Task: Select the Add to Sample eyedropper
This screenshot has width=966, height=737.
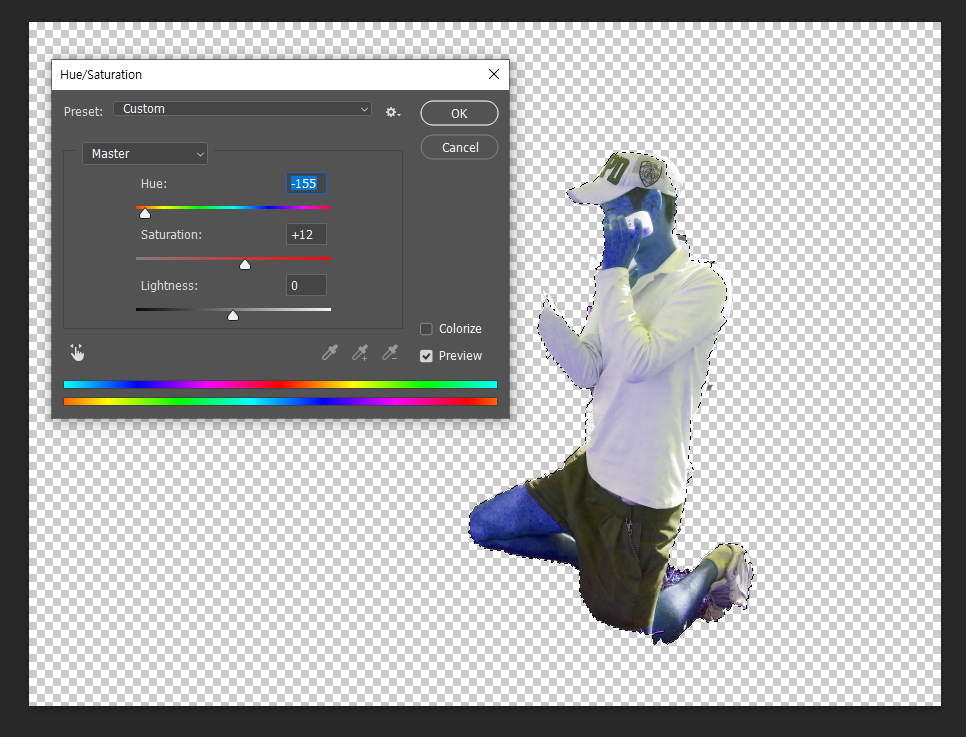Action: tap(360, 352)
